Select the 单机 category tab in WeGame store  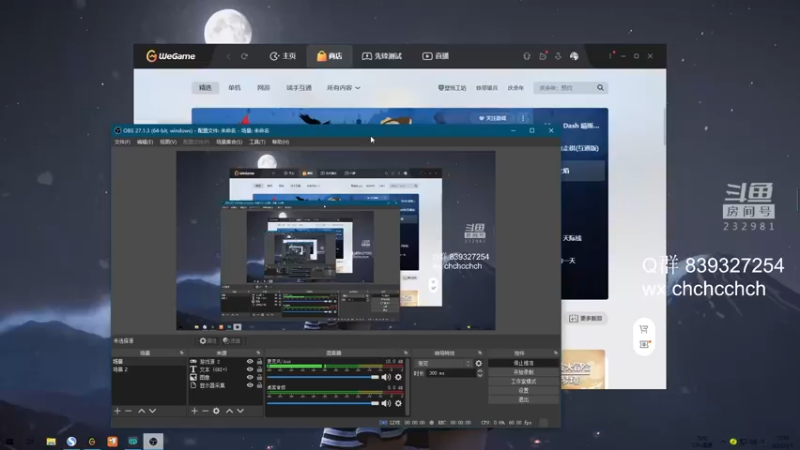point(234,88)
